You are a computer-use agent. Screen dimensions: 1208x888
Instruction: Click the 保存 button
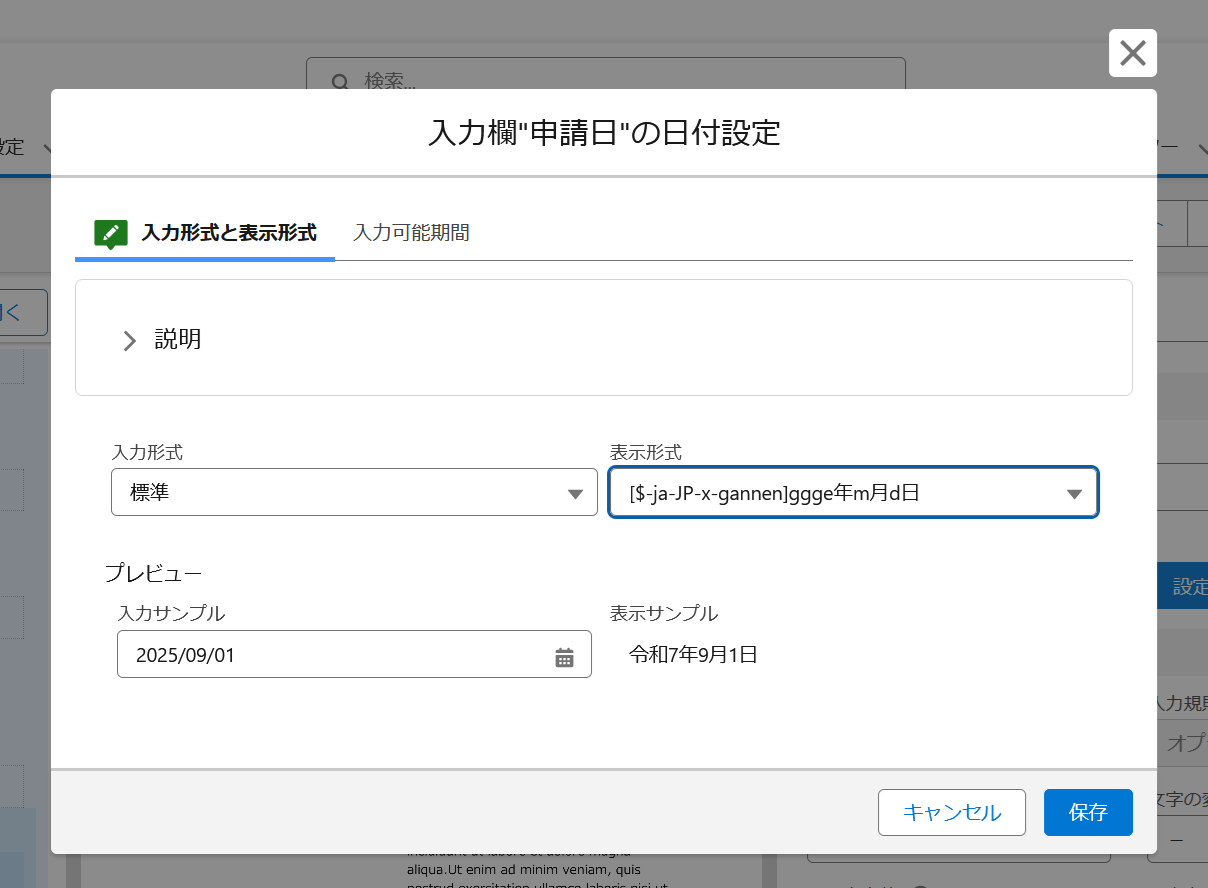(x=1087, y=812)
